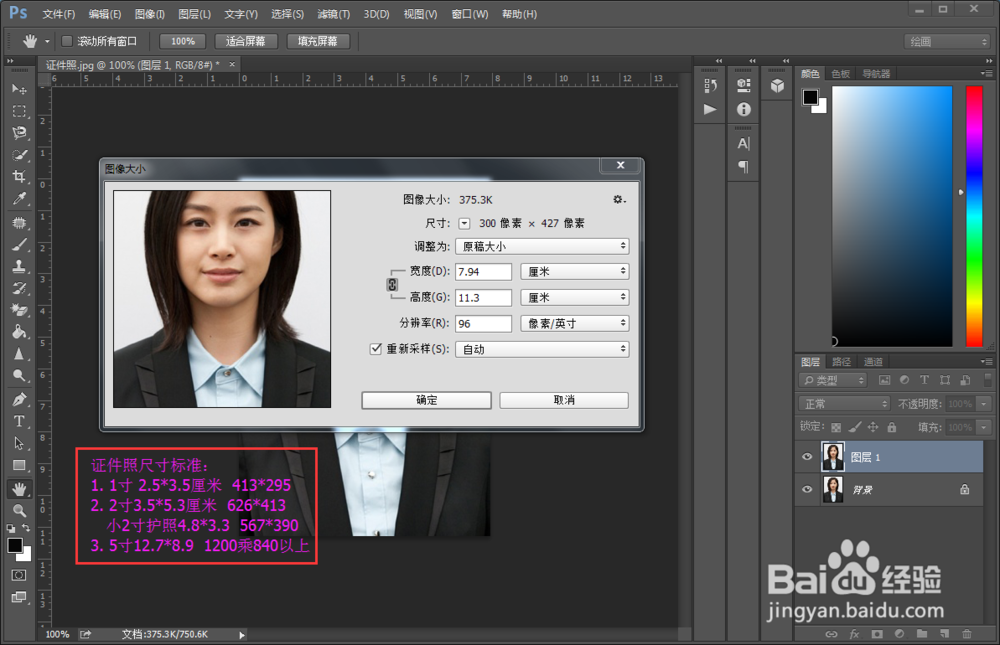Open resolution unit dropdown 像素/英寸
The height and width of the screenshot is (645, 1000).
tap(575, 323)
